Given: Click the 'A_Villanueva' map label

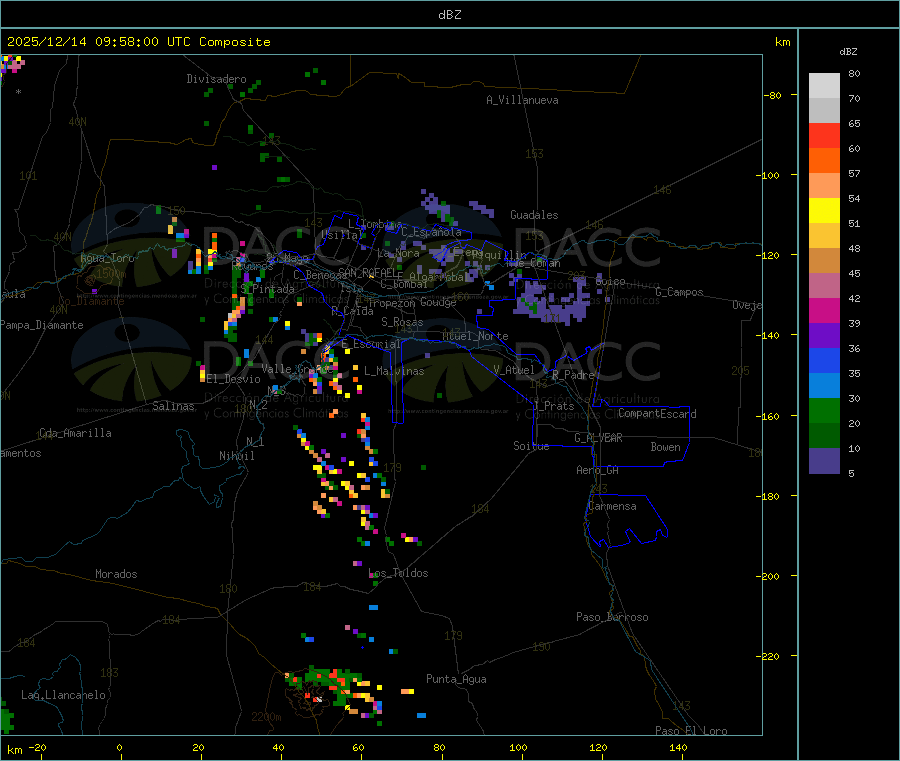Looking at the screenshot, I should tap(522, 100).
